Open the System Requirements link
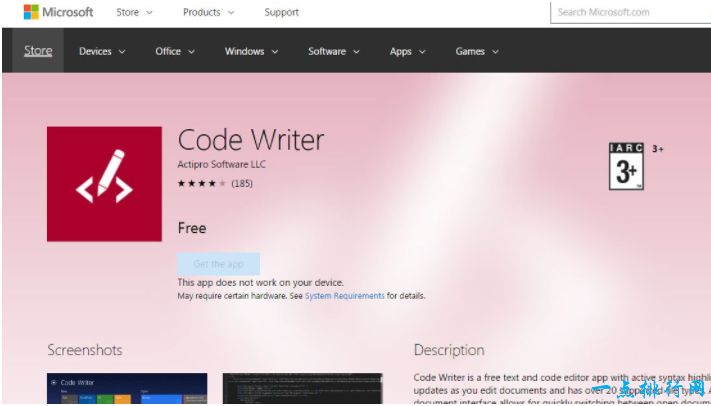The height and width of the screenshot is (406, 711). pos(345,296)
